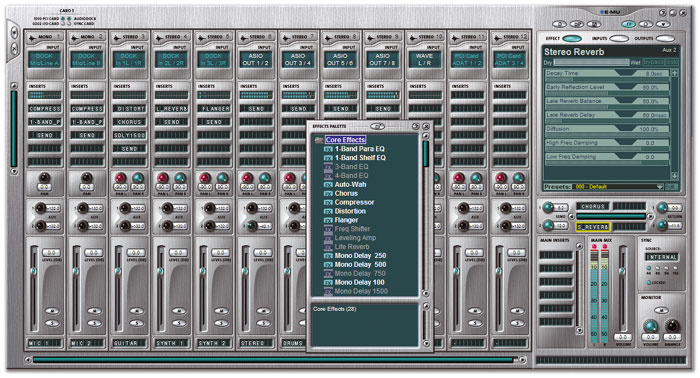Adjust the Main Mix volume fader

pyautogui.click(x=622, y=271)
